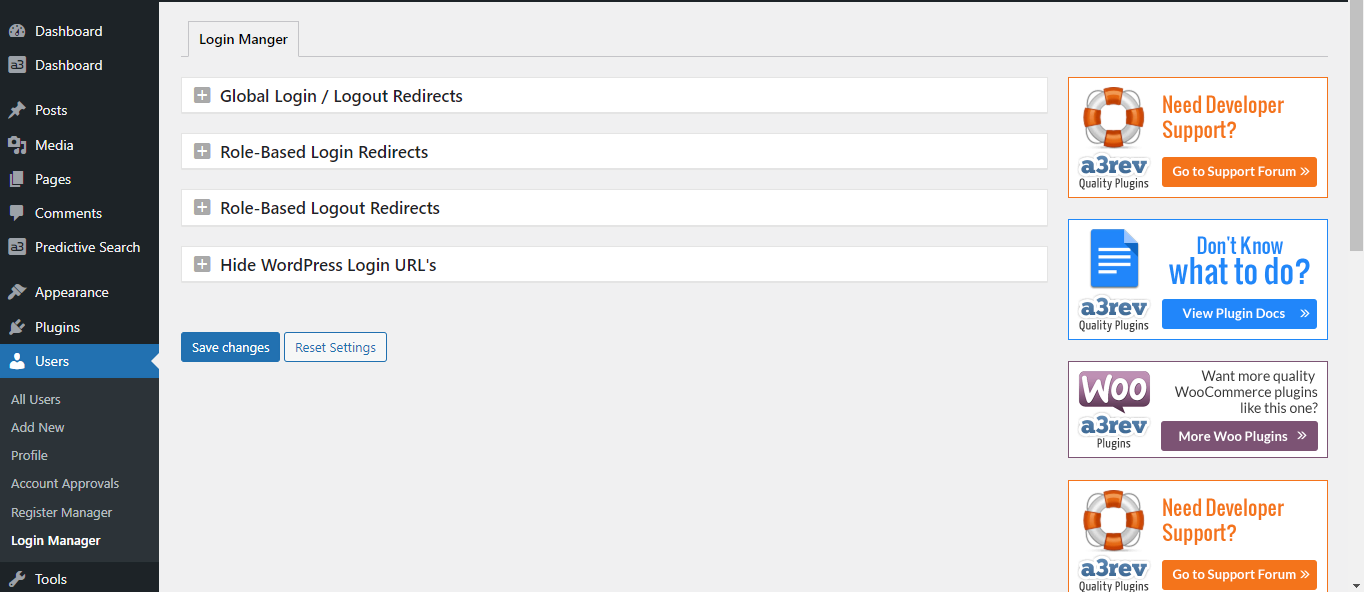Click the Reset Settings button
Viewport: 1364px width, 592px height.
(x=335, y=347)
